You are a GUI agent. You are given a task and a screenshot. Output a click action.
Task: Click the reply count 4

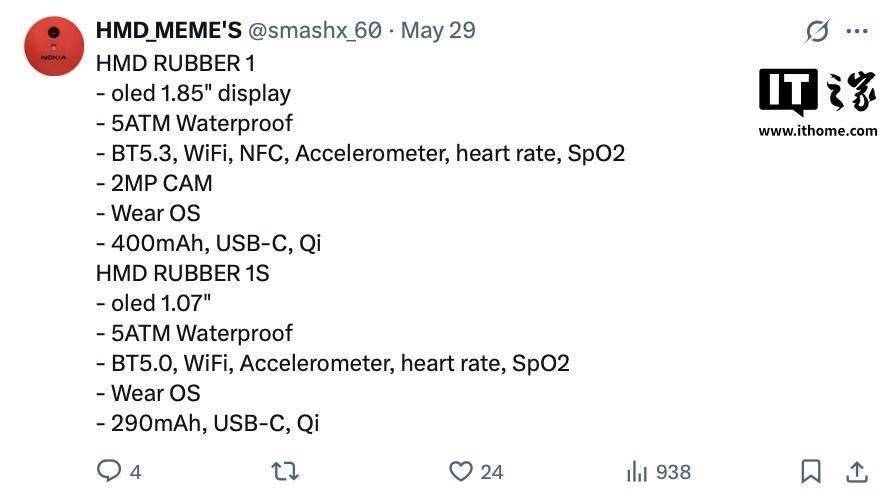pos(135,472)
